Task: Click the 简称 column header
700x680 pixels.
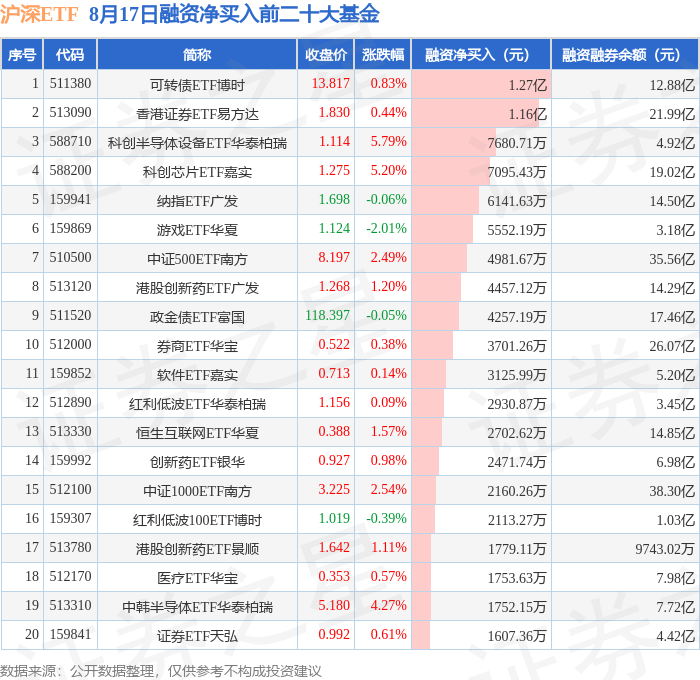Action: [x=197, y=54]
